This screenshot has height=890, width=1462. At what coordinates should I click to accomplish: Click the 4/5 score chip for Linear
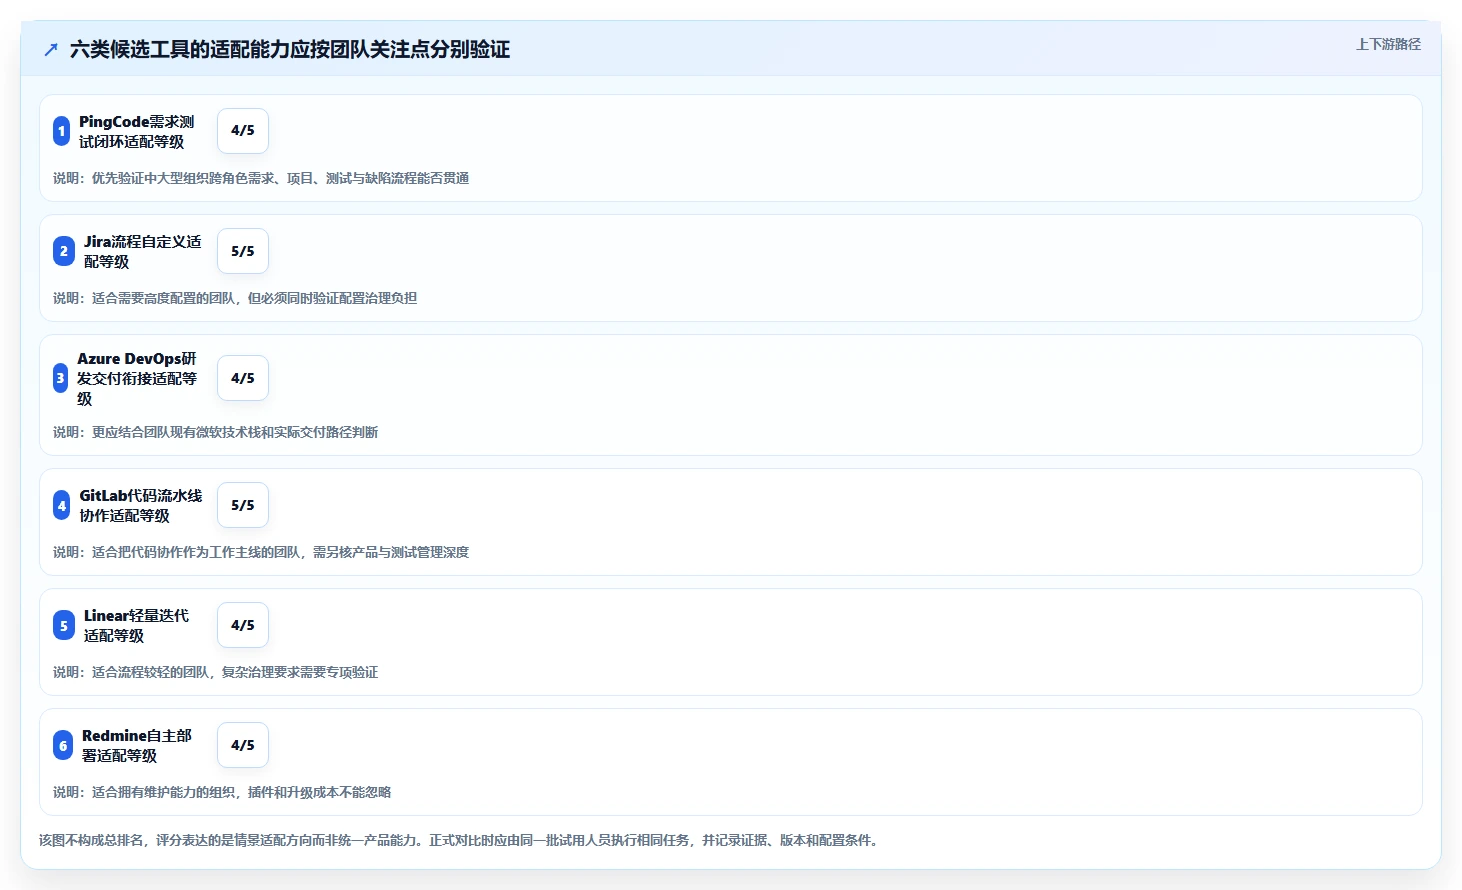point(243,625)
